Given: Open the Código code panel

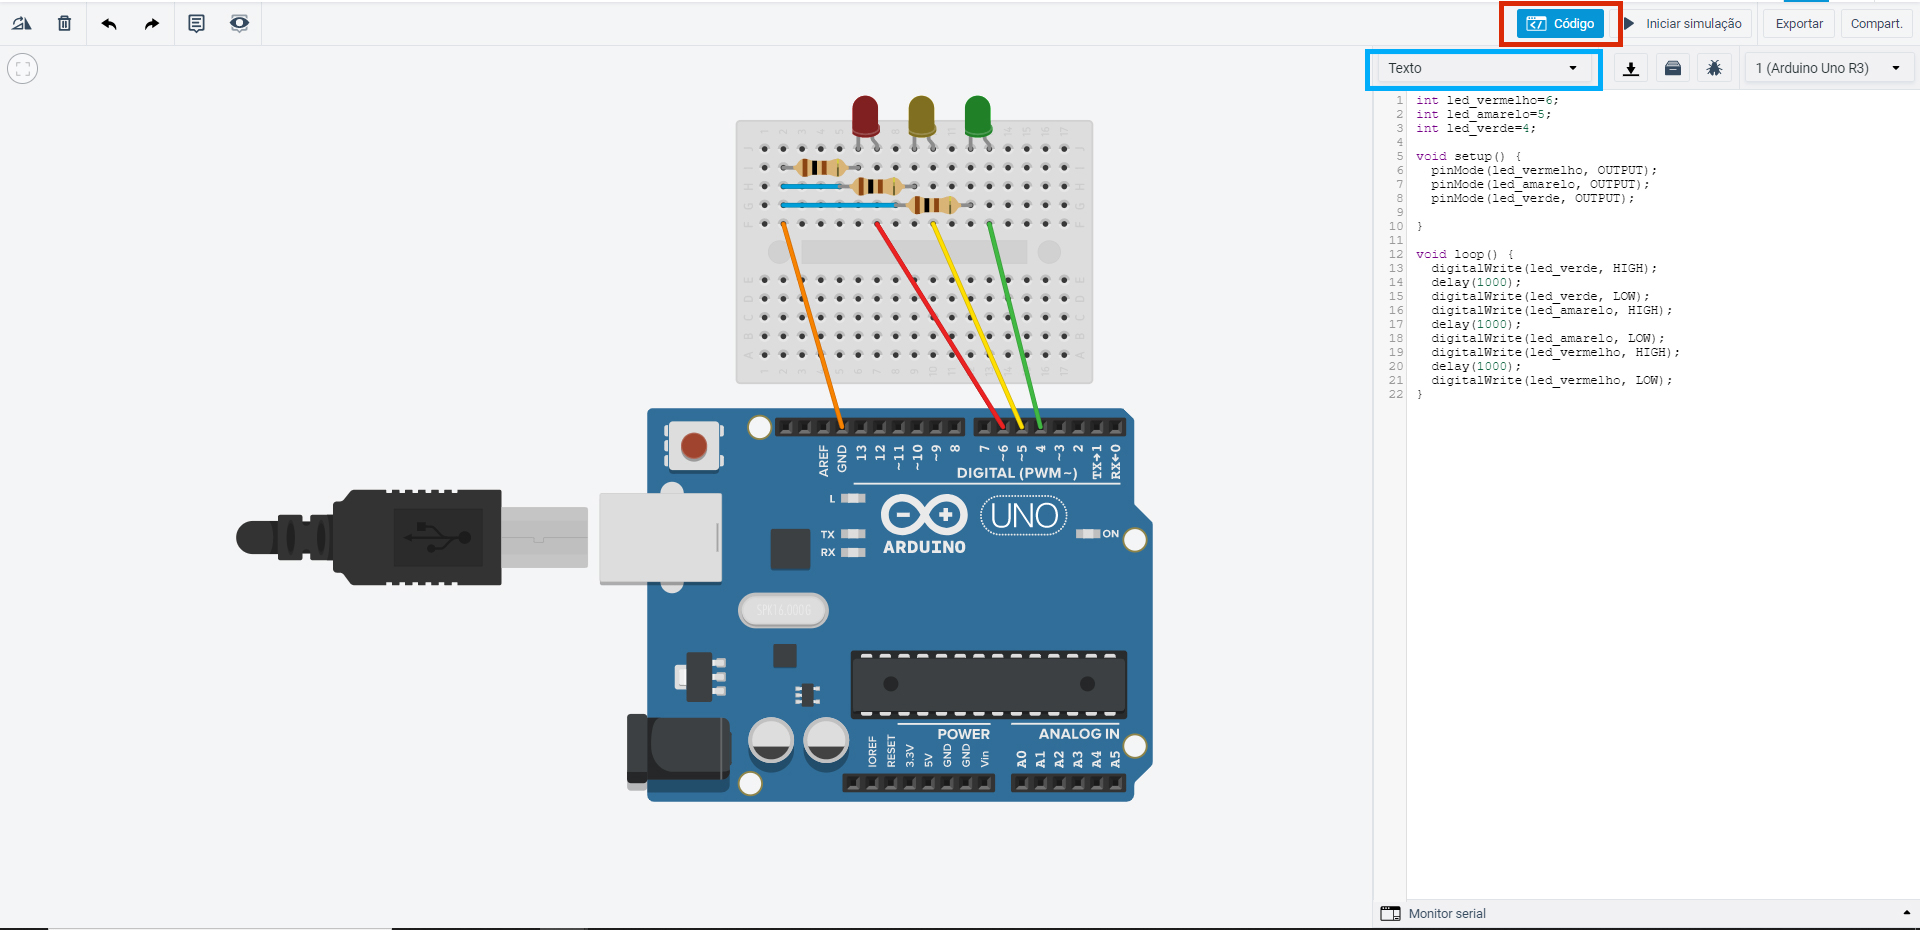Looking at the screenshot, I should click(1560, 23).
